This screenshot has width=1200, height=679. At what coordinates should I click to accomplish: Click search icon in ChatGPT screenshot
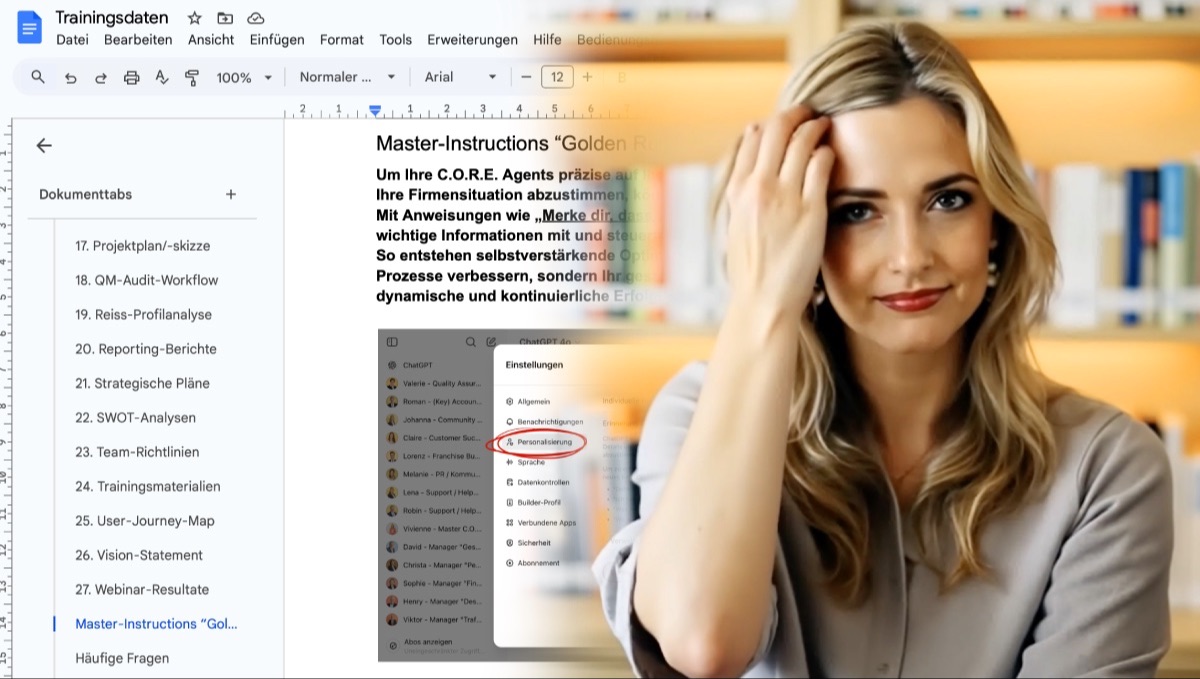point(471,342)
